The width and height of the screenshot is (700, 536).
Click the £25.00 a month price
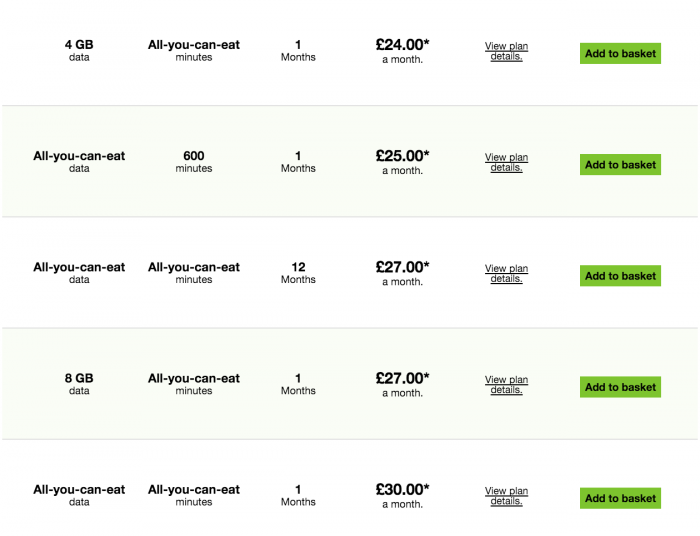(x=402, y=162)
